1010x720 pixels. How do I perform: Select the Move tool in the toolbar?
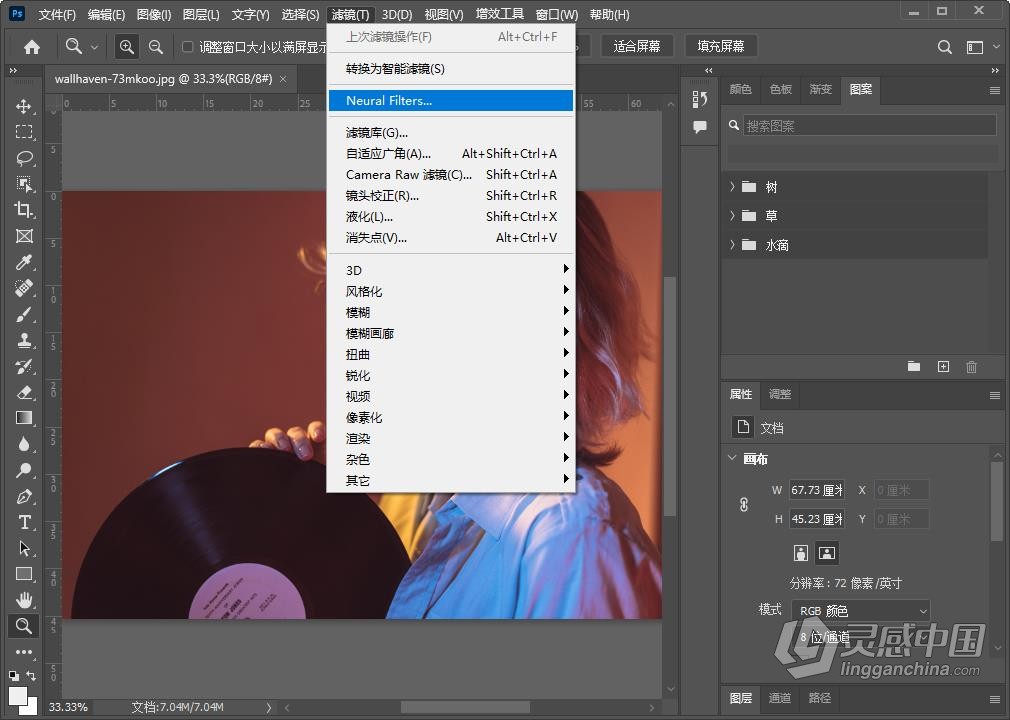[22, 106]
